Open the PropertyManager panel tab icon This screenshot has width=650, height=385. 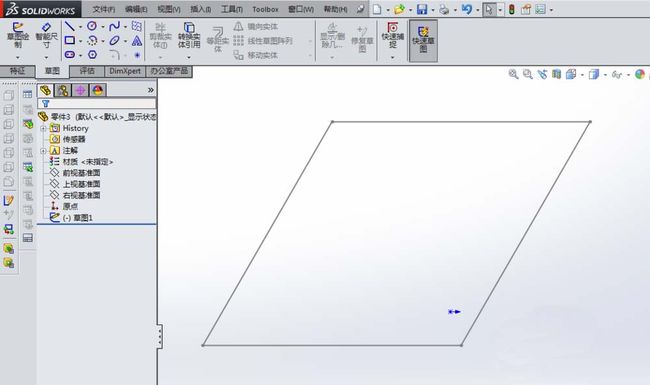point(63,90)
